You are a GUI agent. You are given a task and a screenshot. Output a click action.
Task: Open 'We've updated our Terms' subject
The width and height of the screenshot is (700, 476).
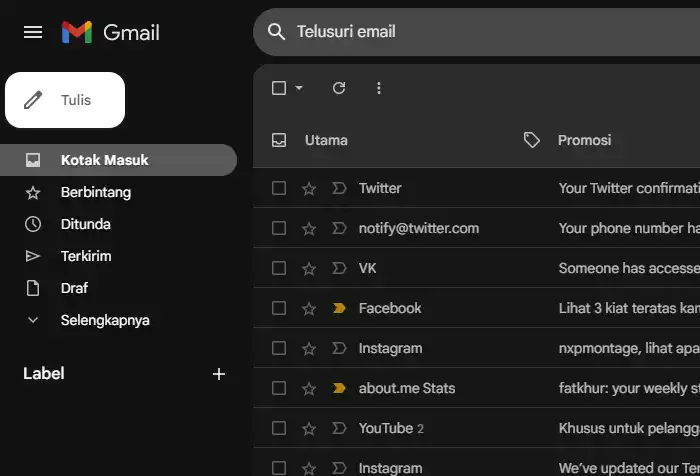pos(629,468)
